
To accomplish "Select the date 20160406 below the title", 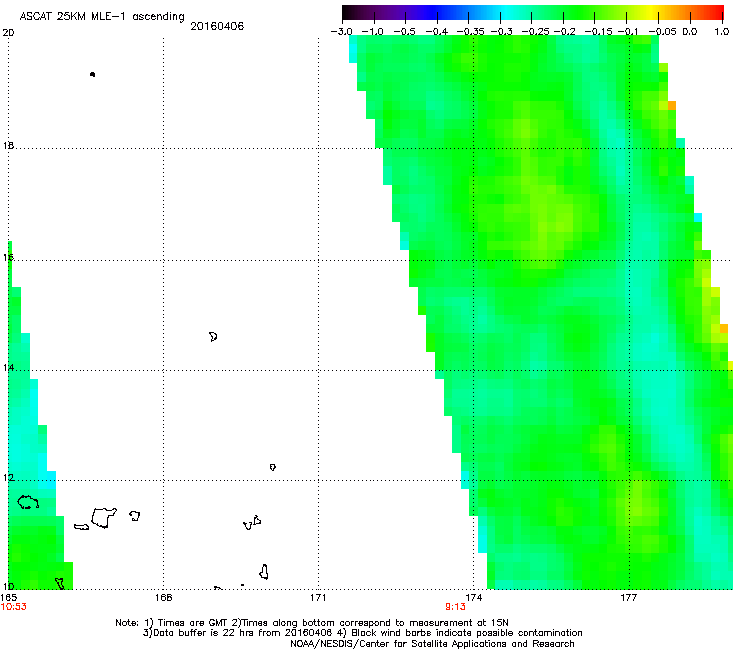I will click(217, 26).
